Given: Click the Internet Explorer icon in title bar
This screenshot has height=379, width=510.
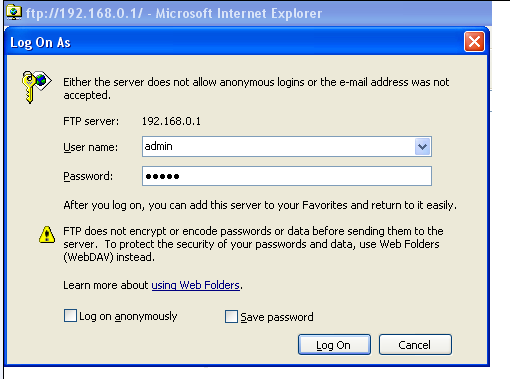Looking at the screenshot, I should pyautogui.click(x=14, y=13).
